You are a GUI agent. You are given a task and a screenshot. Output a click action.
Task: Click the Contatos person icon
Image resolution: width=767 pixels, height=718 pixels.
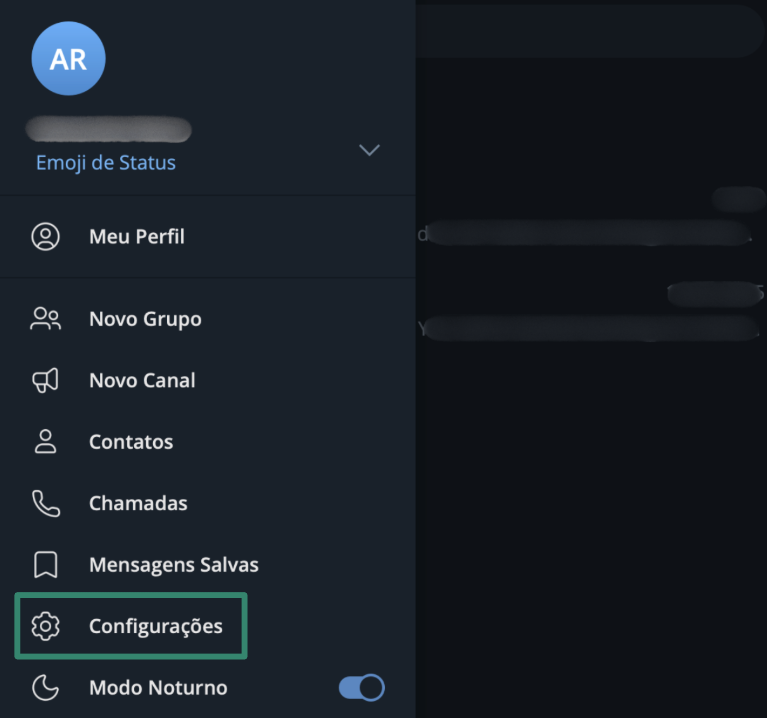46,442
